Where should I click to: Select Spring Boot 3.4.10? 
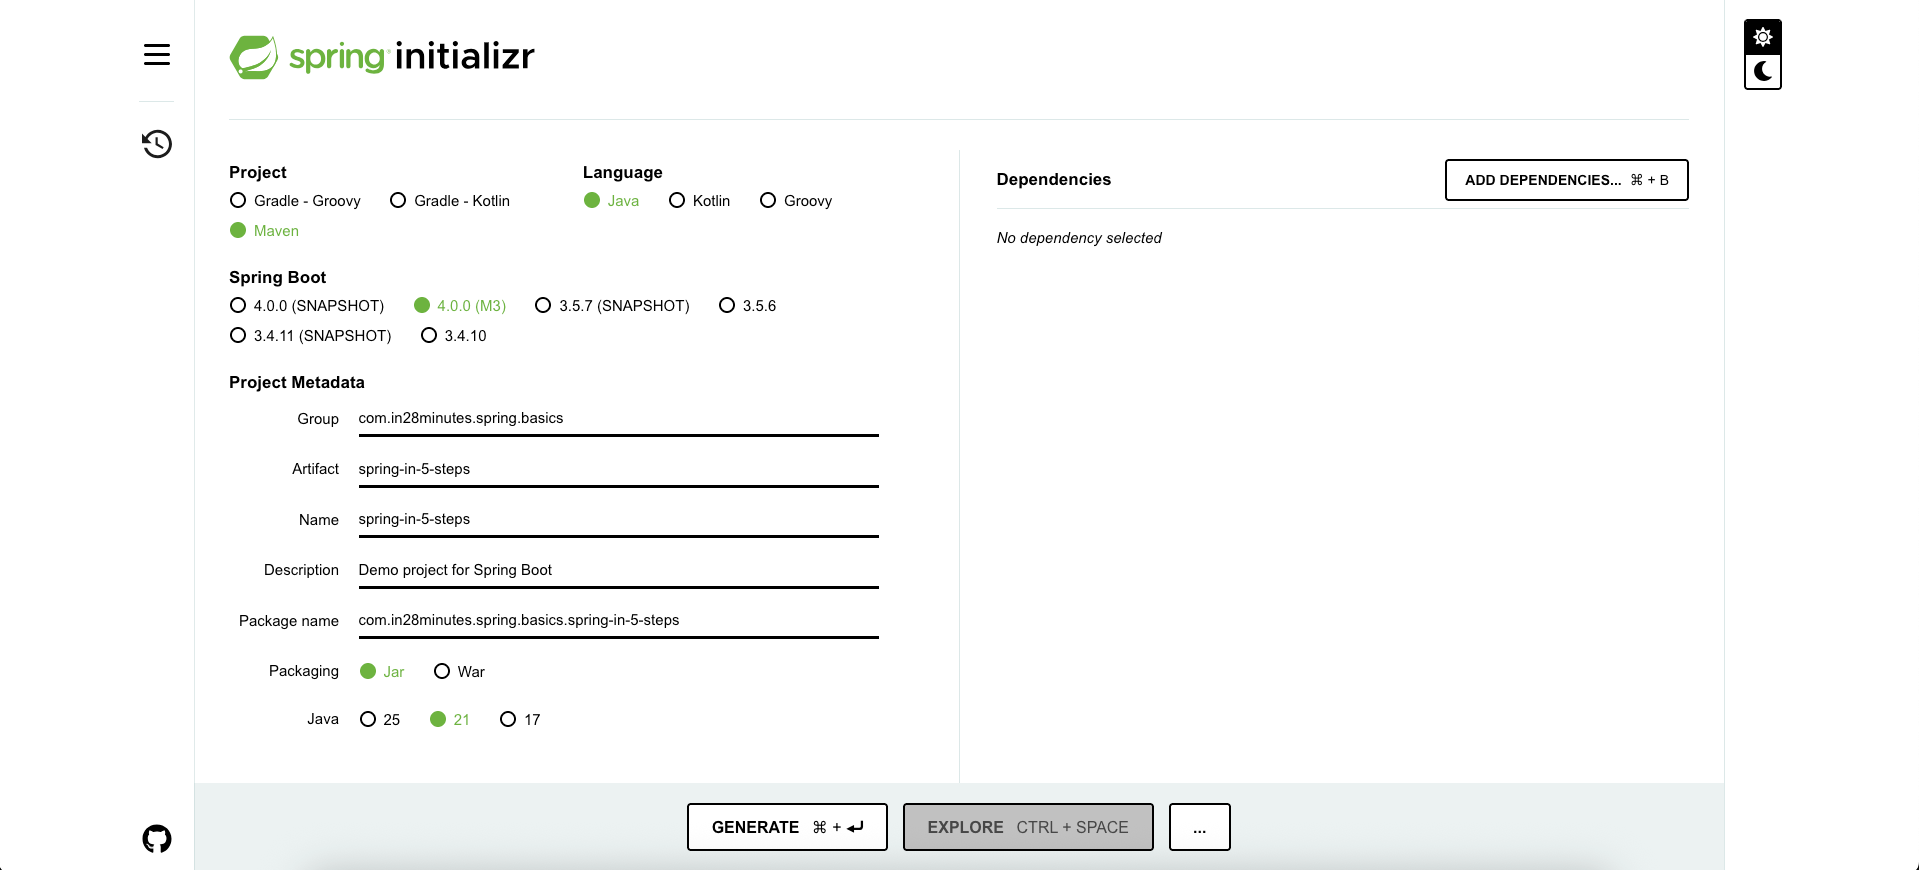pos(454,336)
